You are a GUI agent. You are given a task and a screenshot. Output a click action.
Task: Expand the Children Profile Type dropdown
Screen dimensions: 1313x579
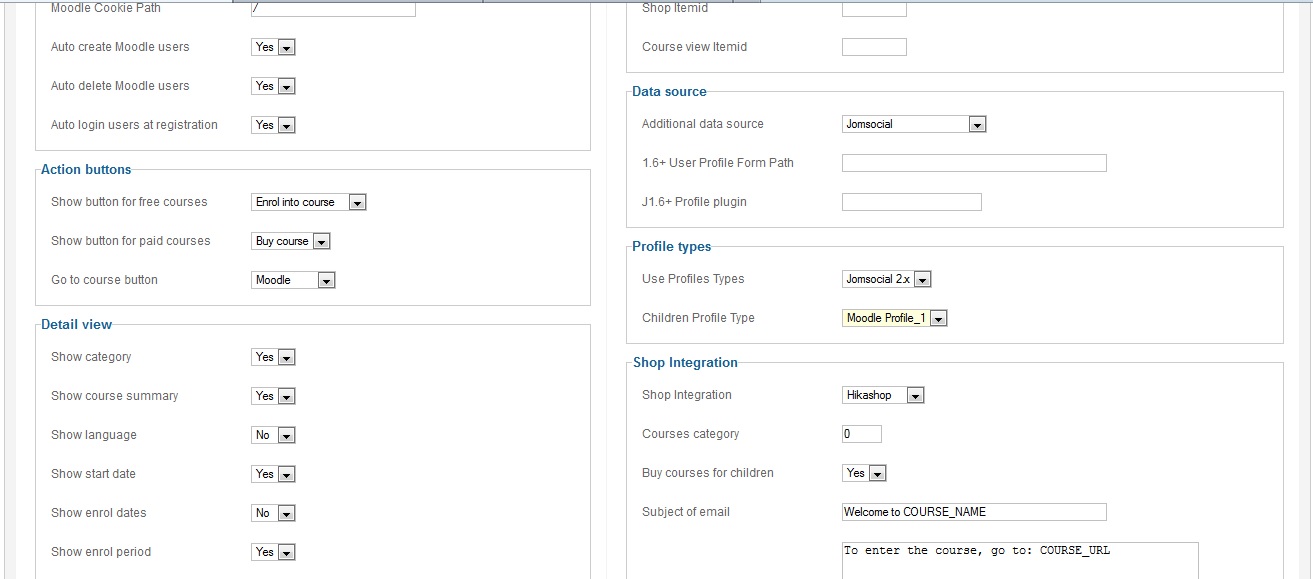coord(895,318)
